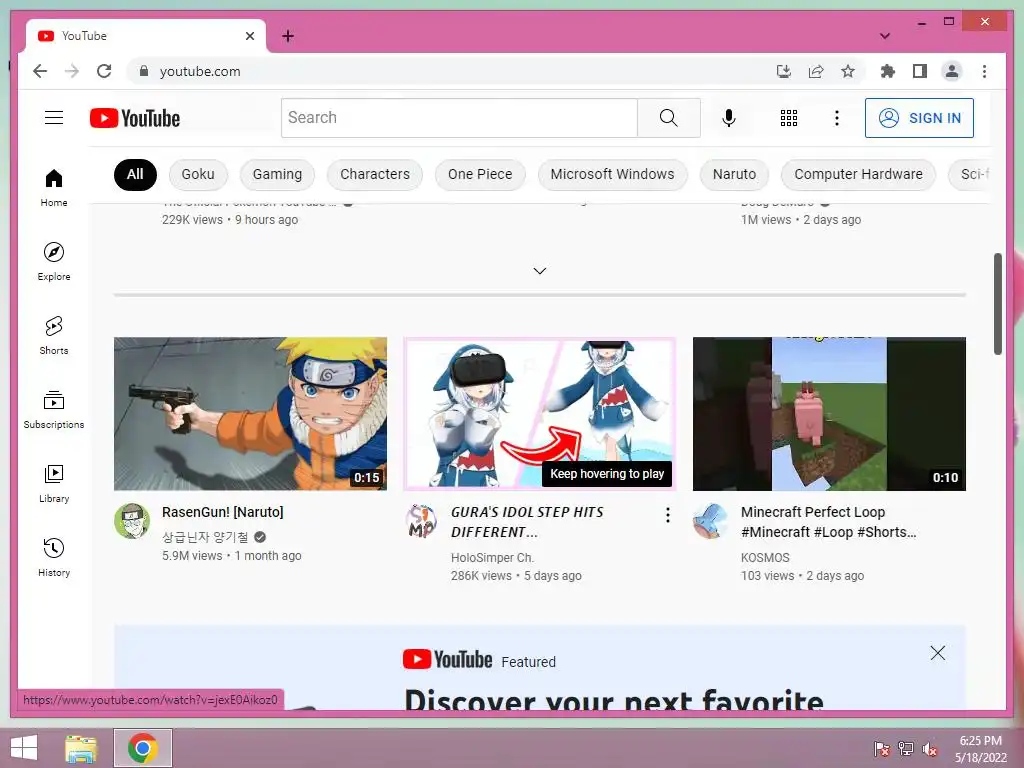Open Chrome profile avatar icon
Screen dimensions: 1024x768
click(952, 71)
